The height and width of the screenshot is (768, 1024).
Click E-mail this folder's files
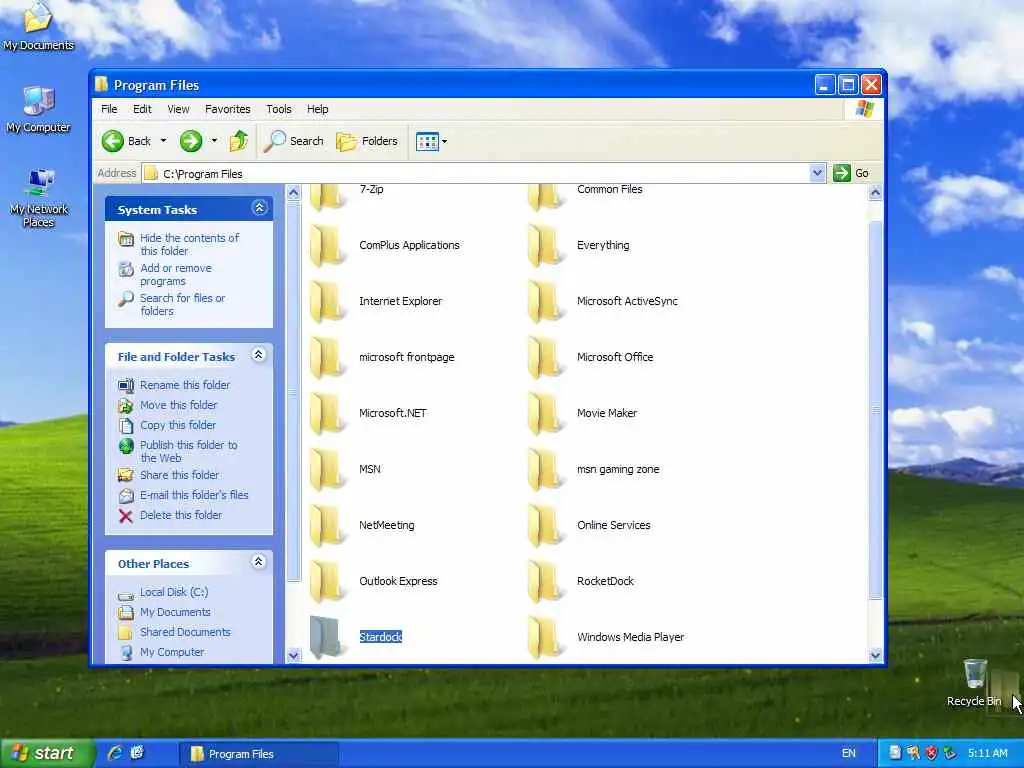pos(194,495)
